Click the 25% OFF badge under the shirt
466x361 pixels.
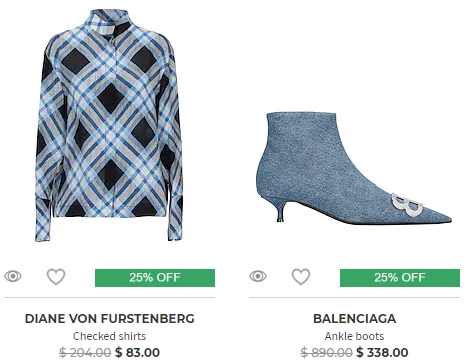pos(155,278)
